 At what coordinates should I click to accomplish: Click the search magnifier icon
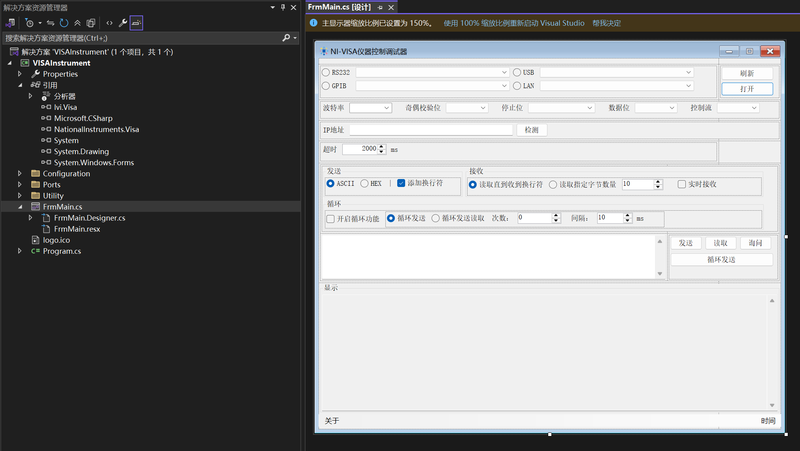(286, 38)
